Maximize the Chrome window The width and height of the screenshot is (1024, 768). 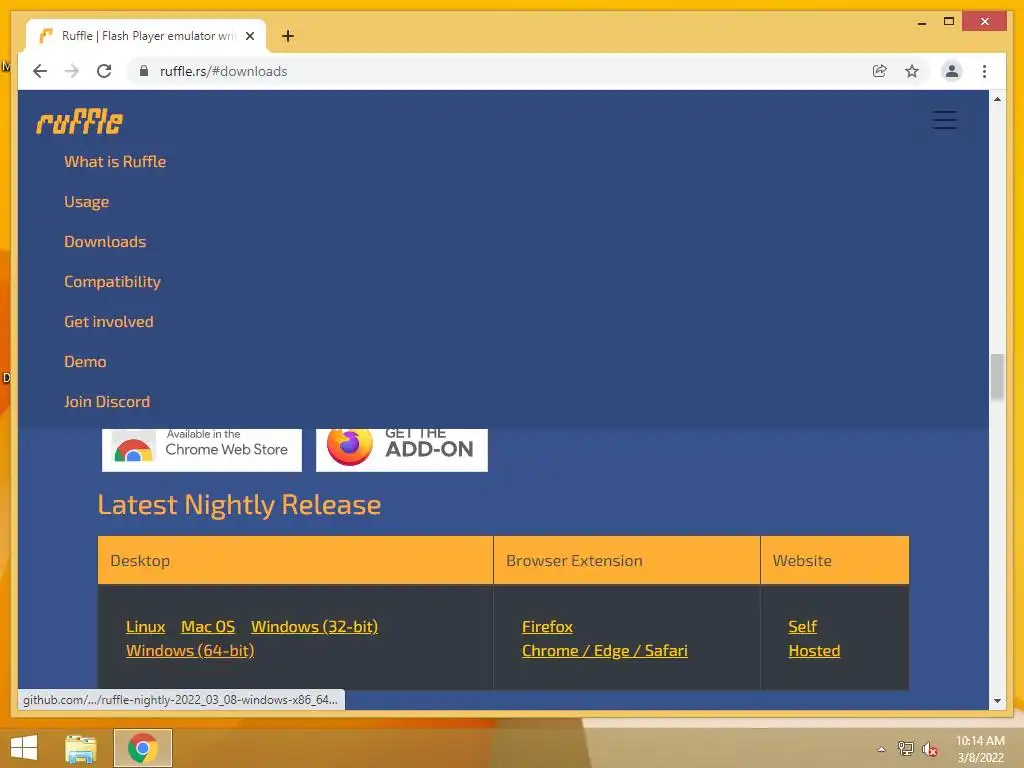[949, 22]
